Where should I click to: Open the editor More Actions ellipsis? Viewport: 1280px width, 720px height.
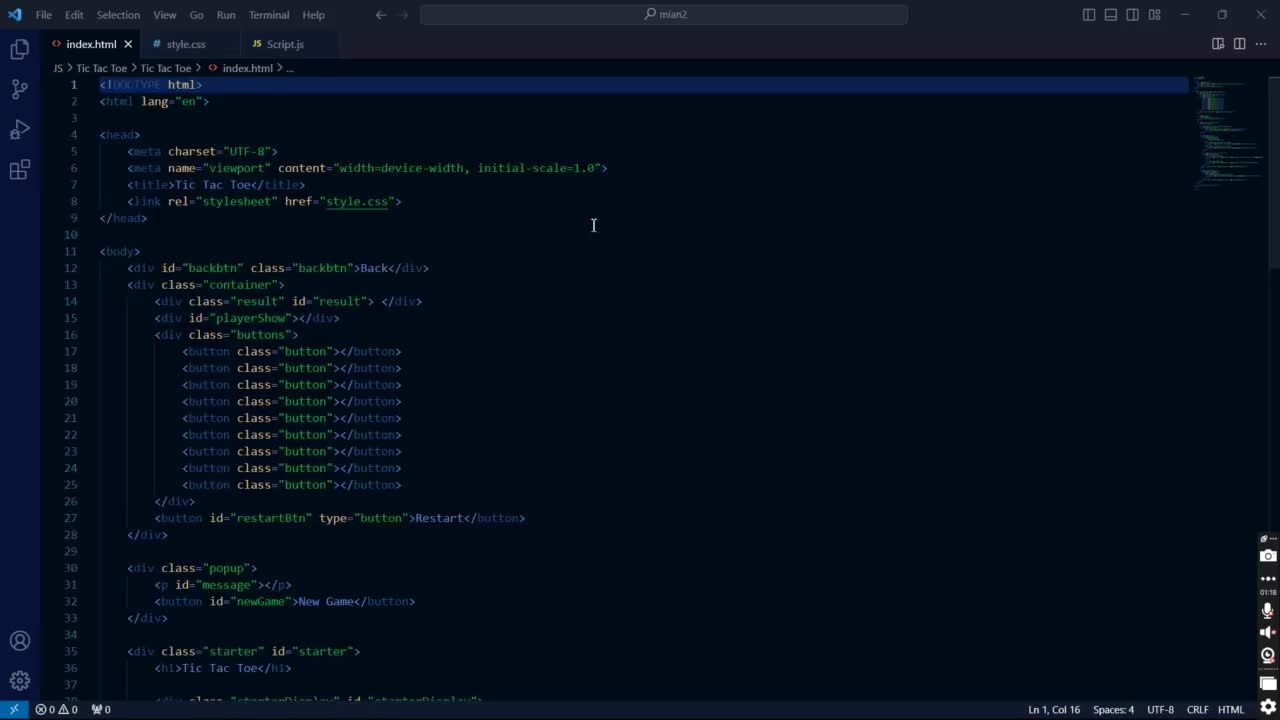(1261, 44)
